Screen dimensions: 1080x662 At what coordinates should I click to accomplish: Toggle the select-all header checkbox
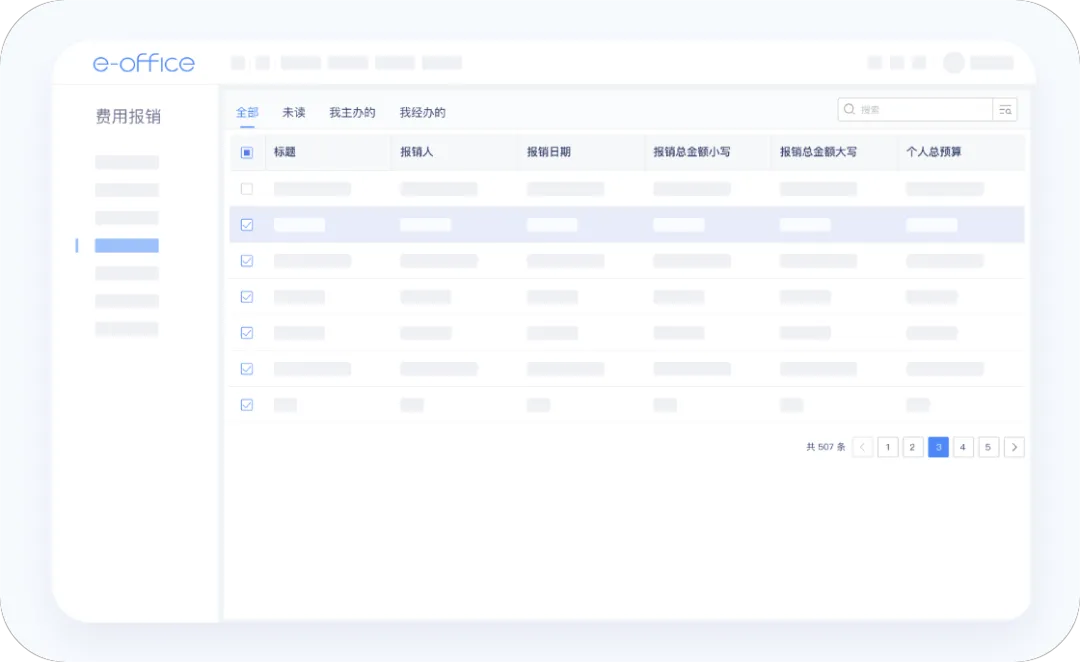247,153
